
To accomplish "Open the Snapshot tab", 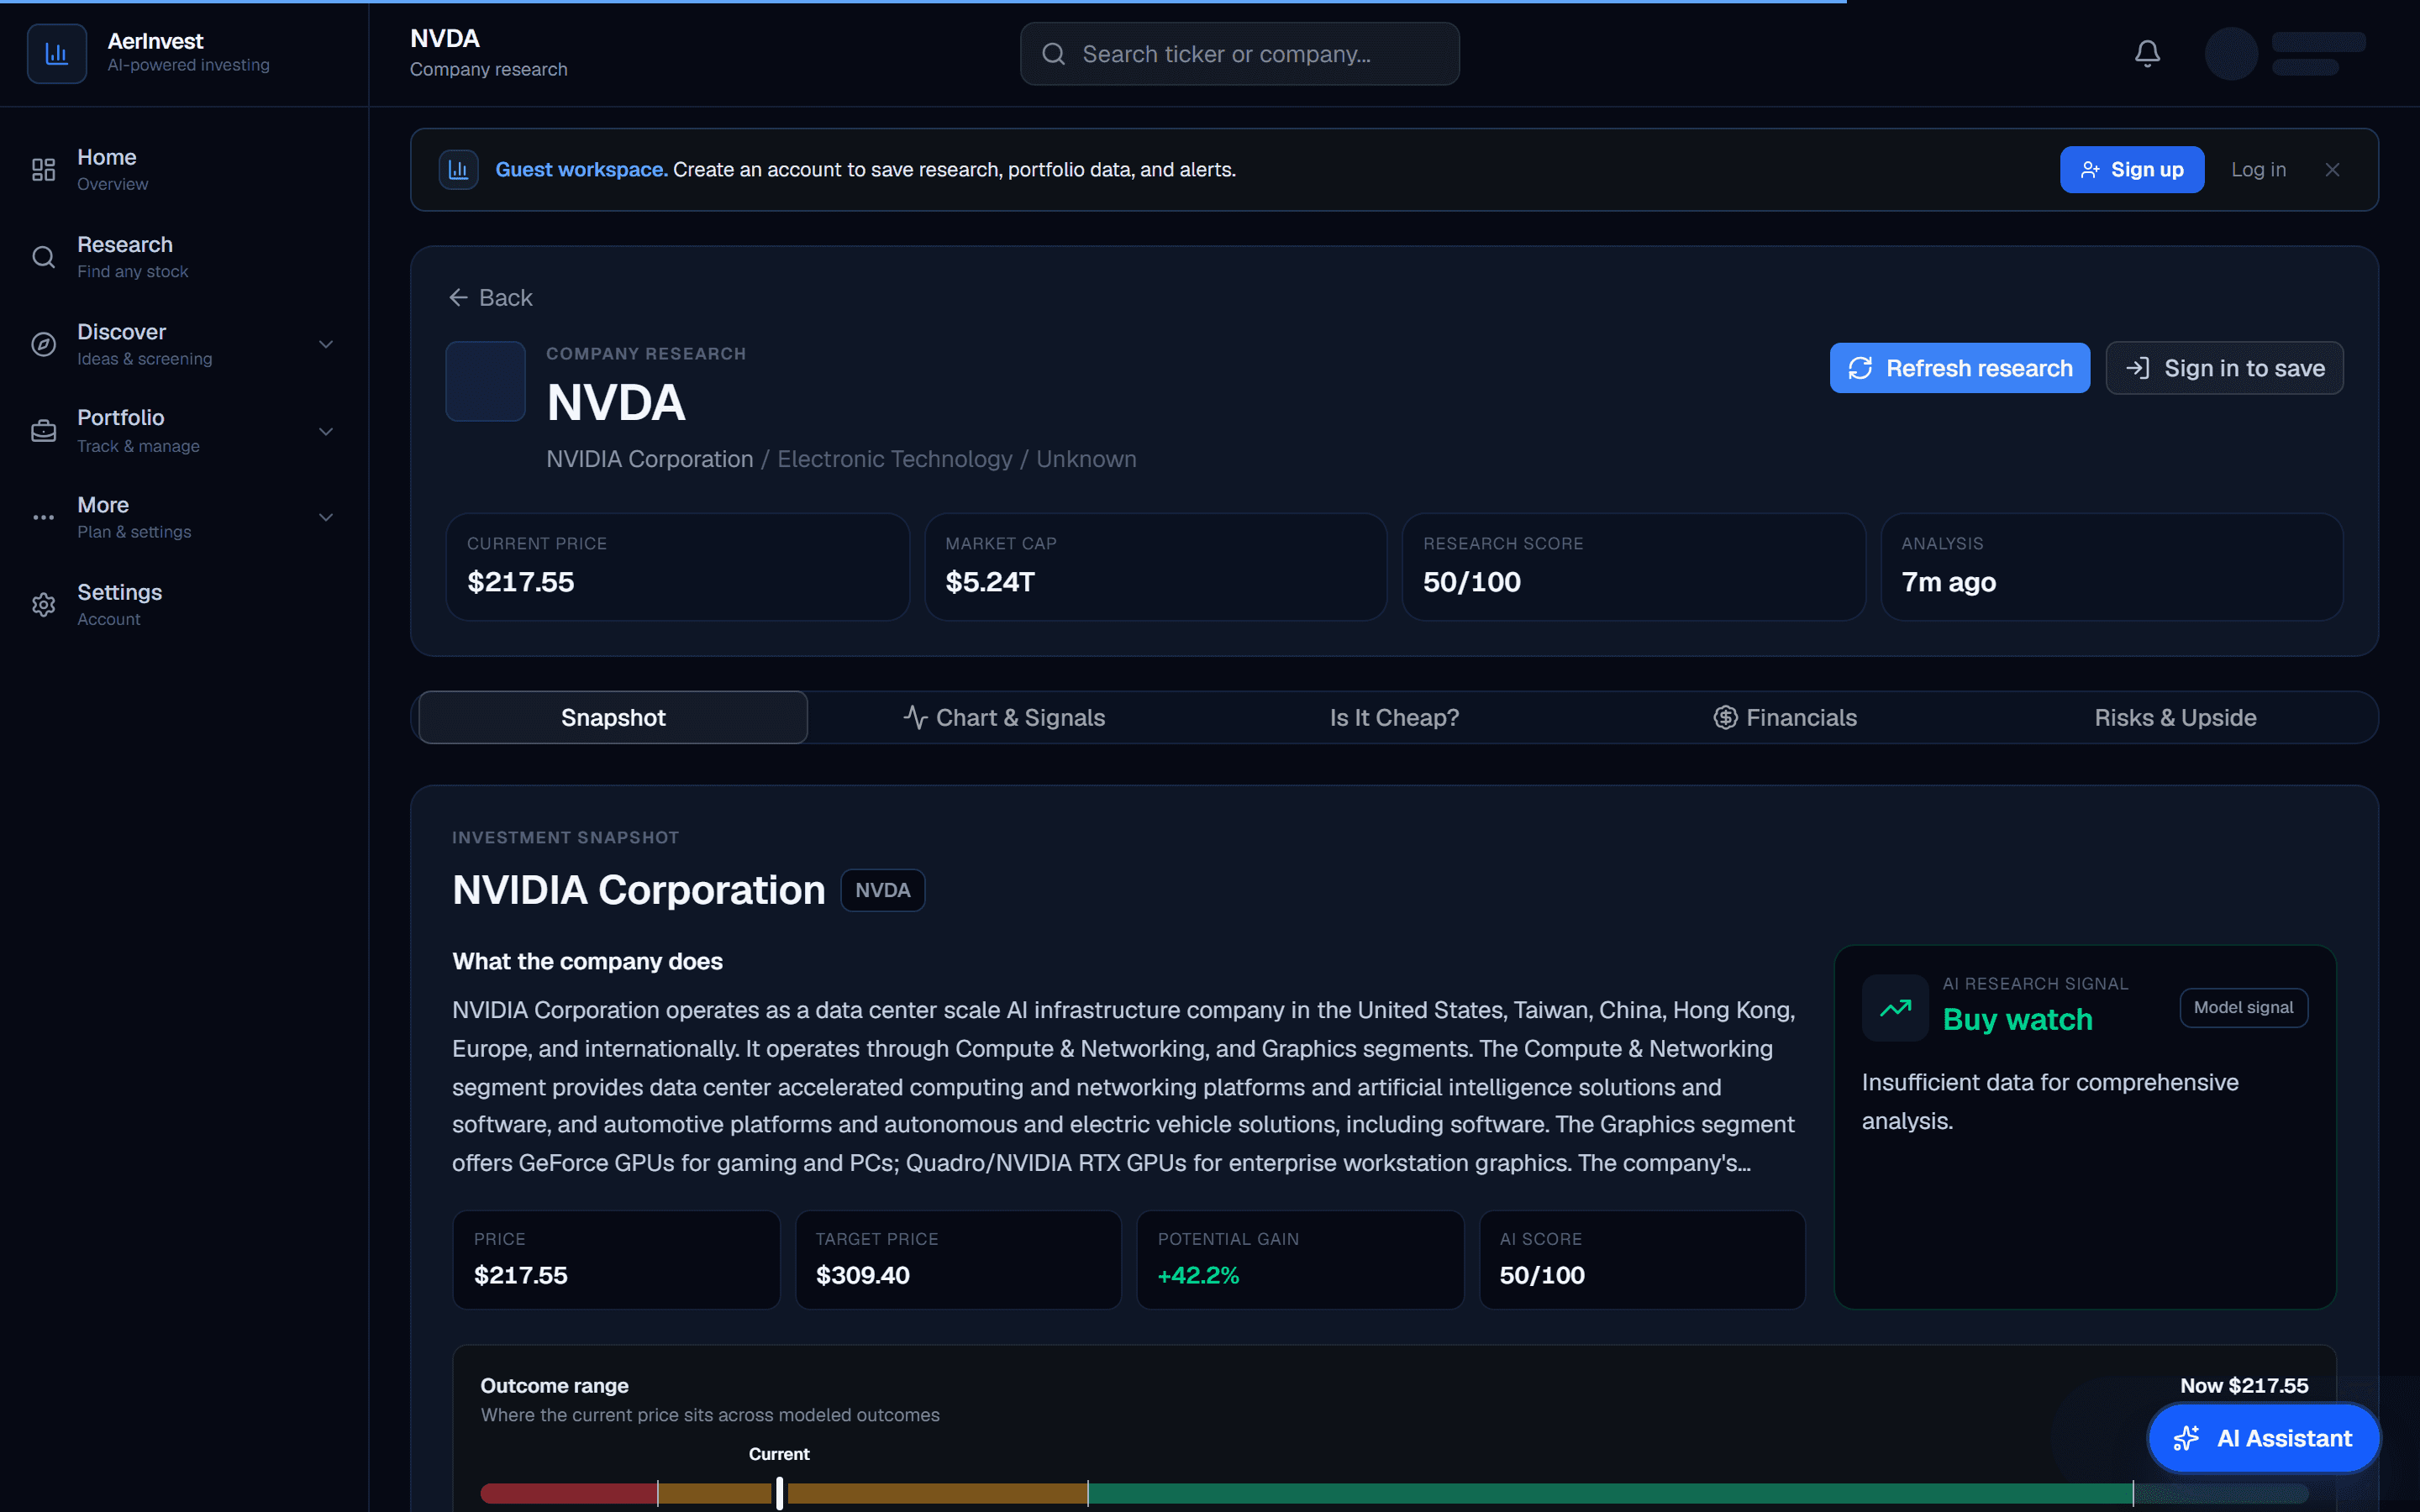I will [x=613, y=717].
